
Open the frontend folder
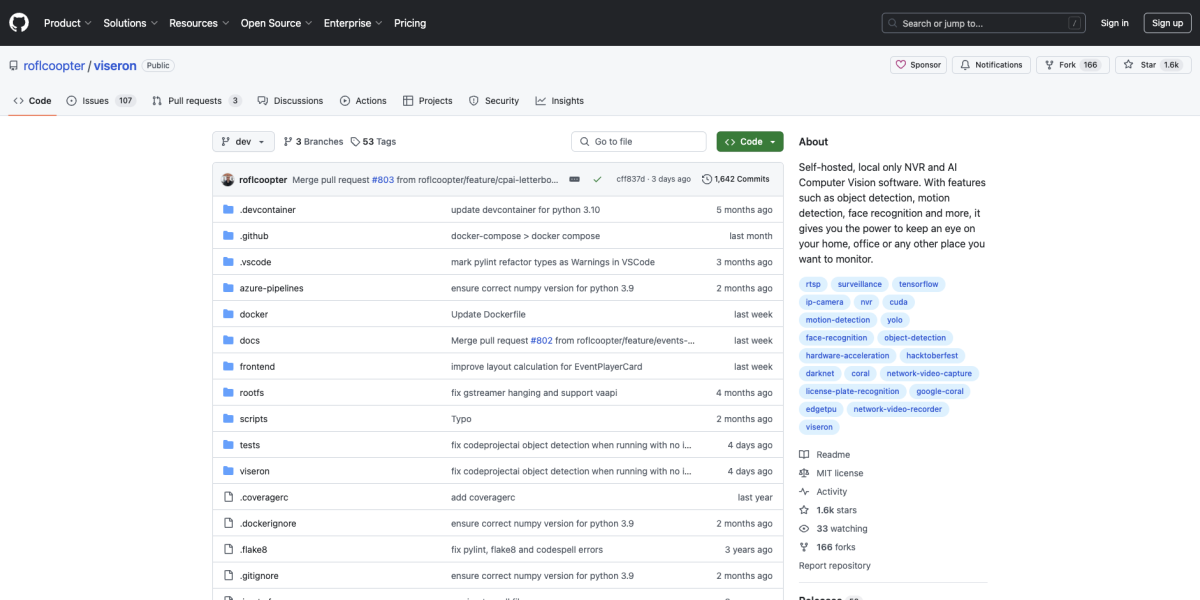[x=257, y=367]
